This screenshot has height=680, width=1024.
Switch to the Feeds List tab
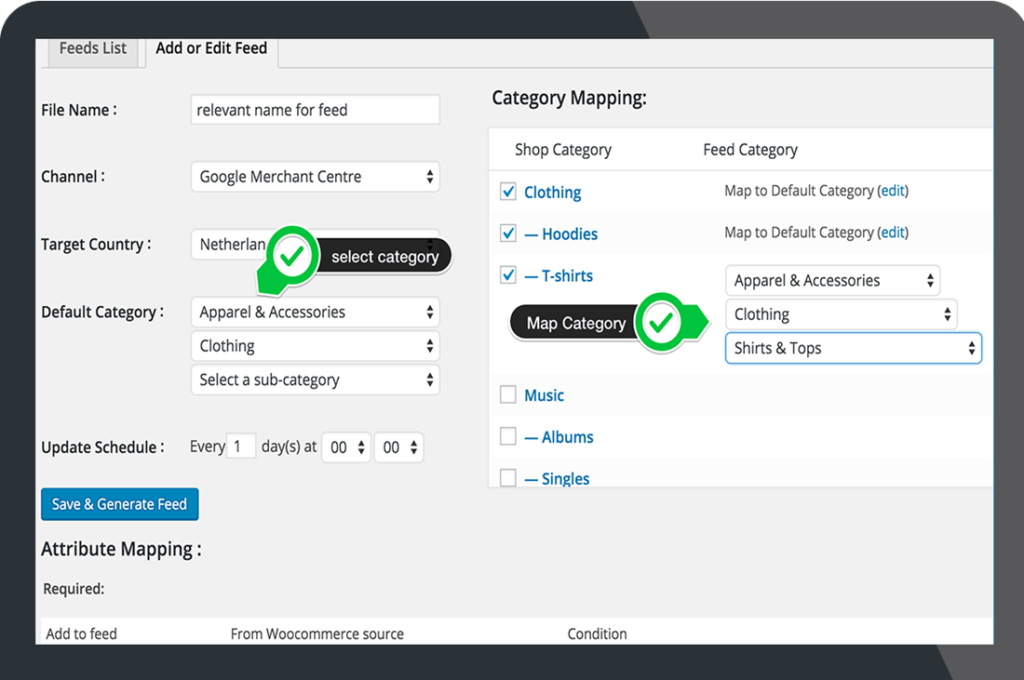[x=92, y=47]
